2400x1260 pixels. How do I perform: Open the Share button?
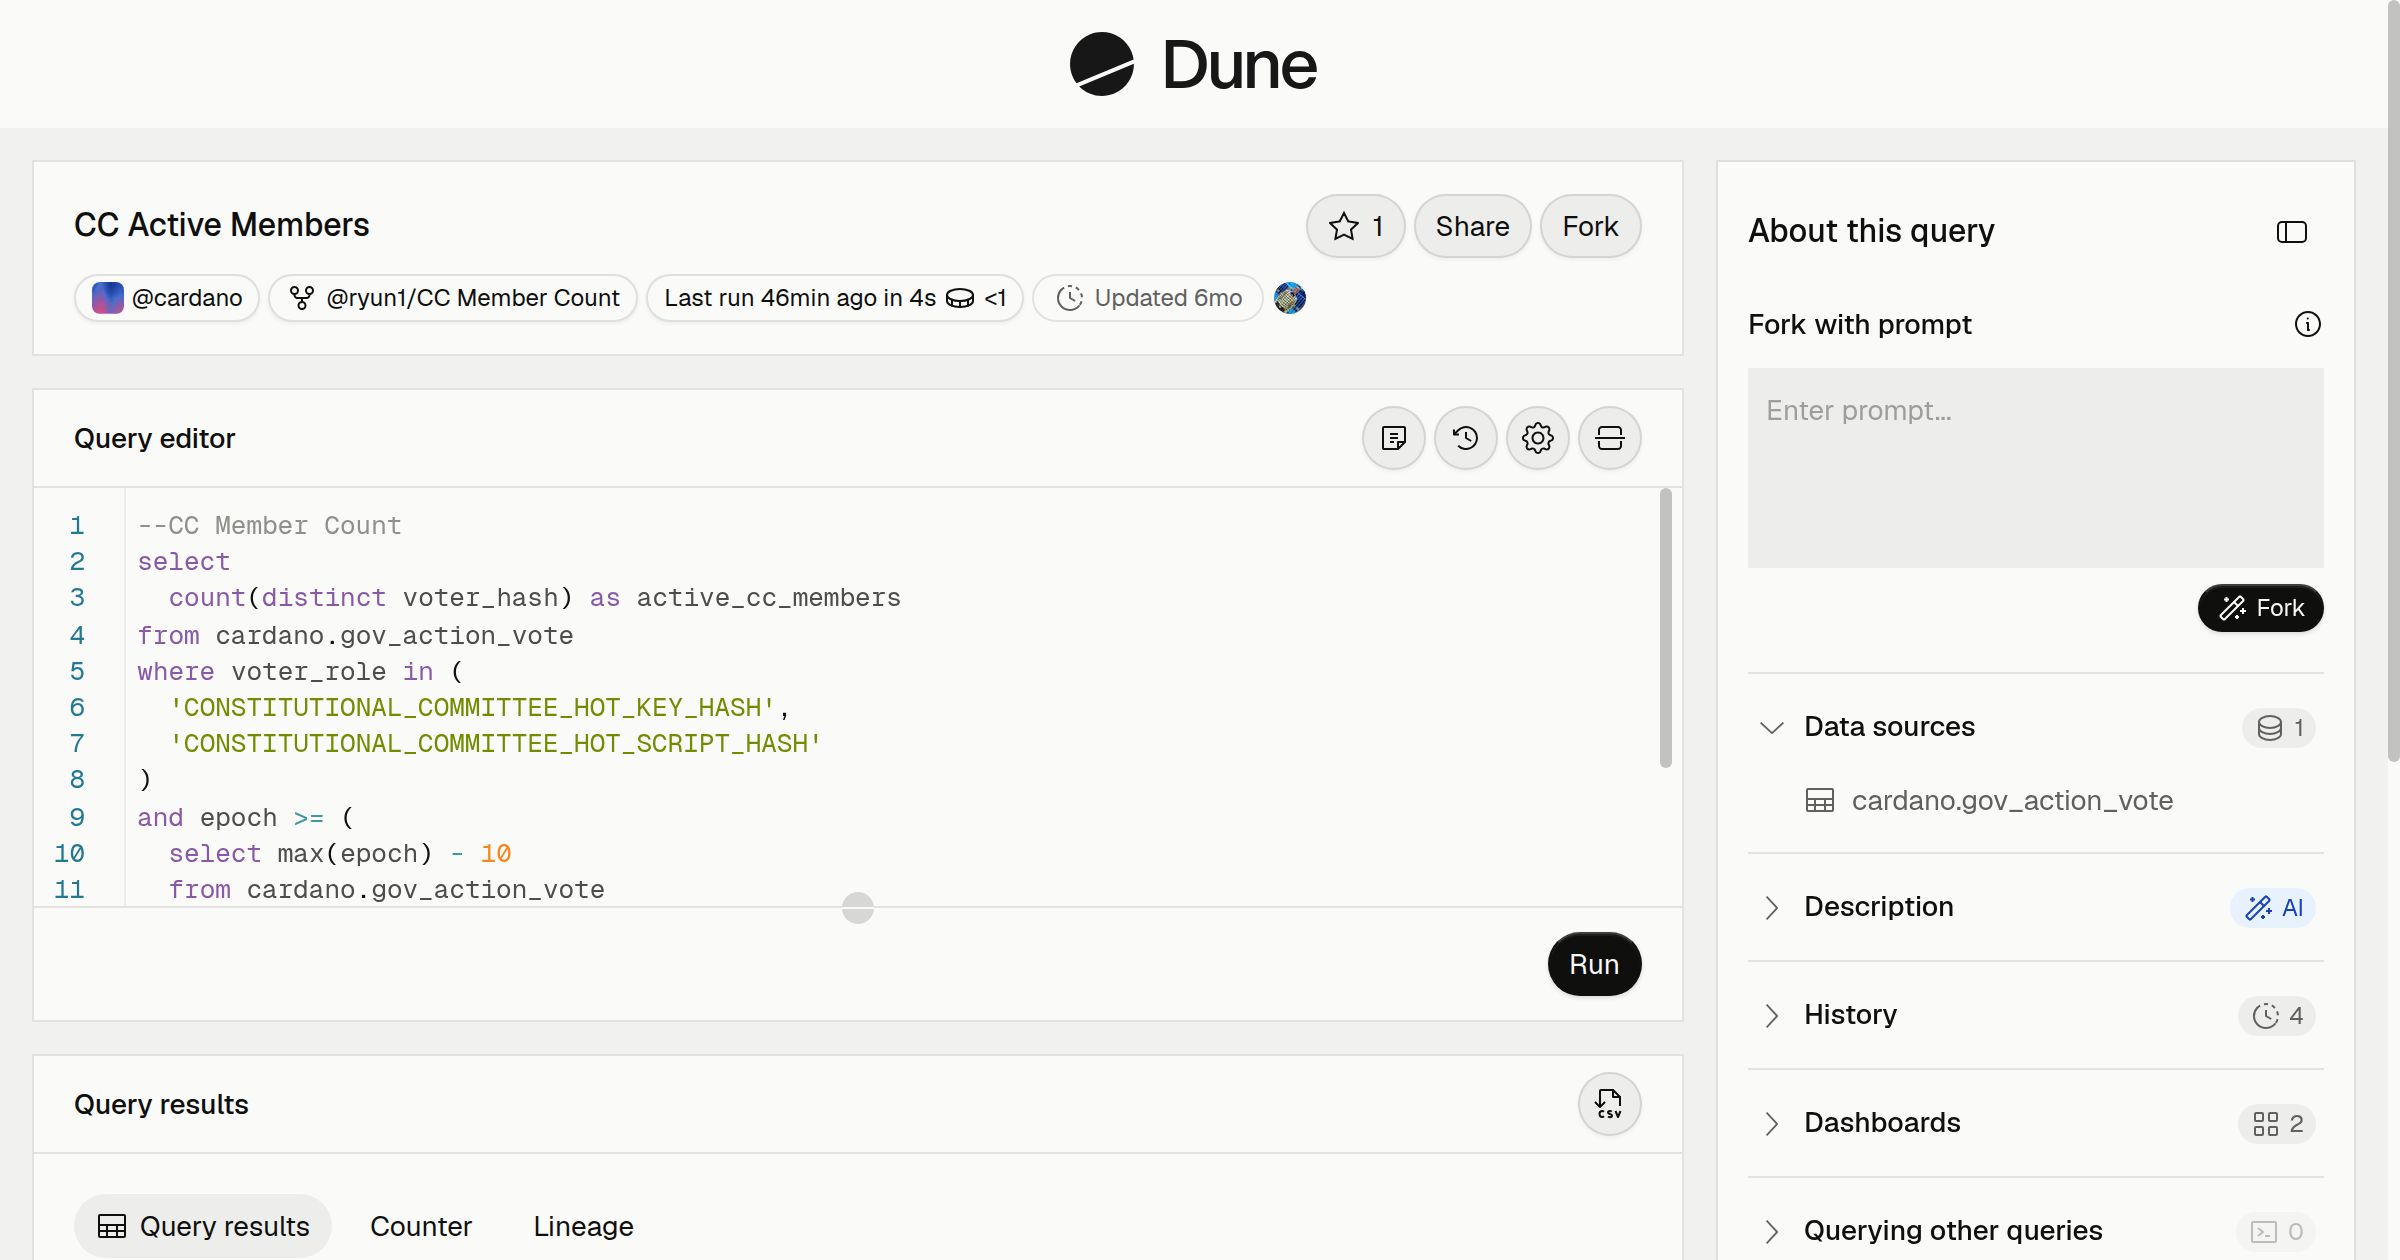pyautogui.click(x=1472, y=226)
